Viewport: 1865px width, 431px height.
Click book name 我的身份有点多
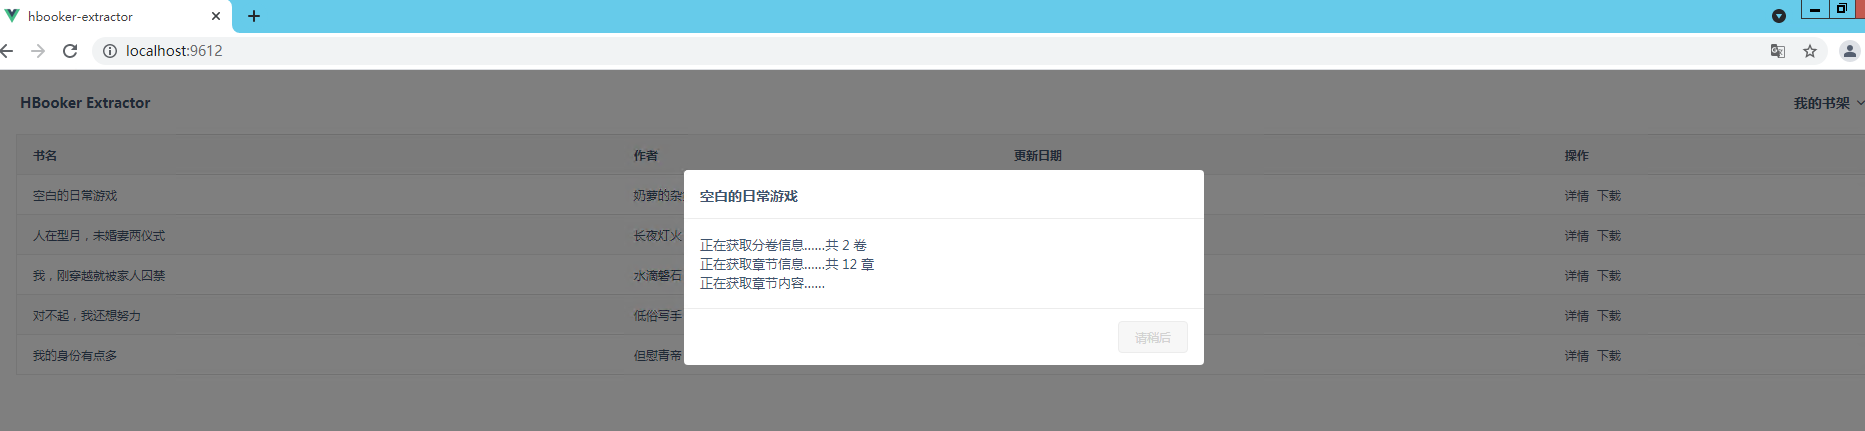pyautogui.click(x=75, y=356)
